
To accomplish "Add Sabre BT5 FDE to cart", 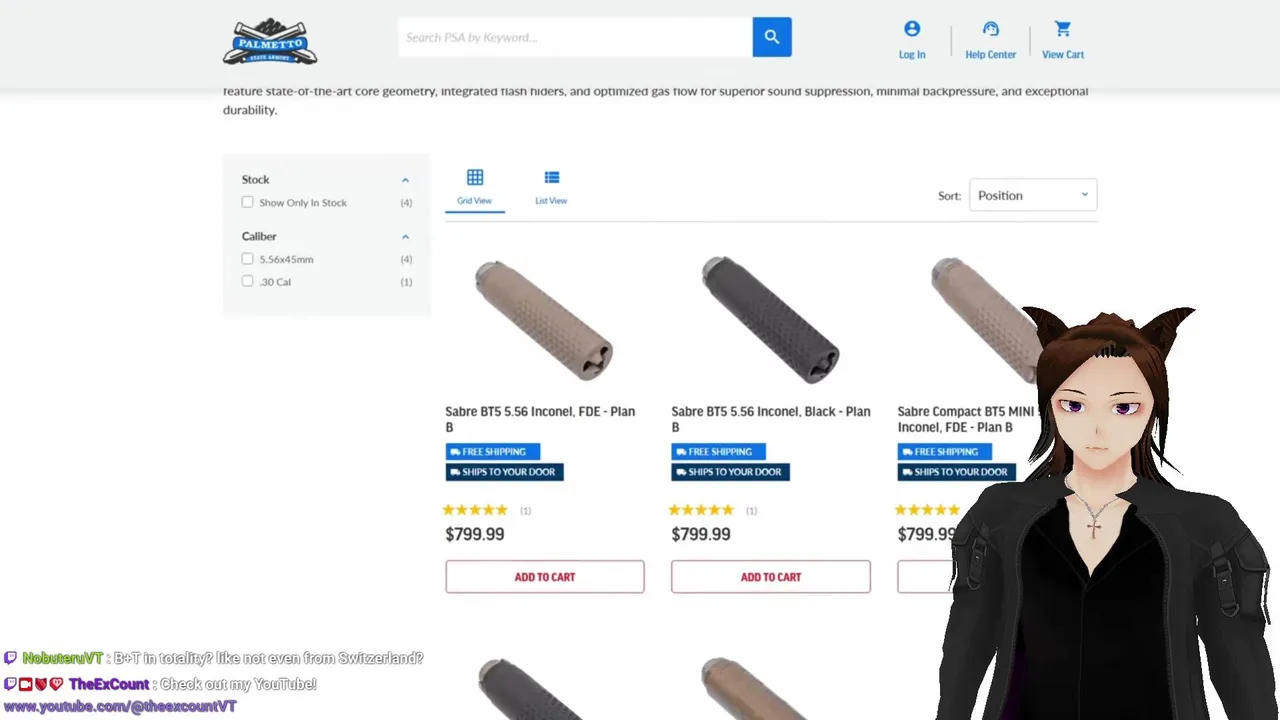I will coord(545,577).
